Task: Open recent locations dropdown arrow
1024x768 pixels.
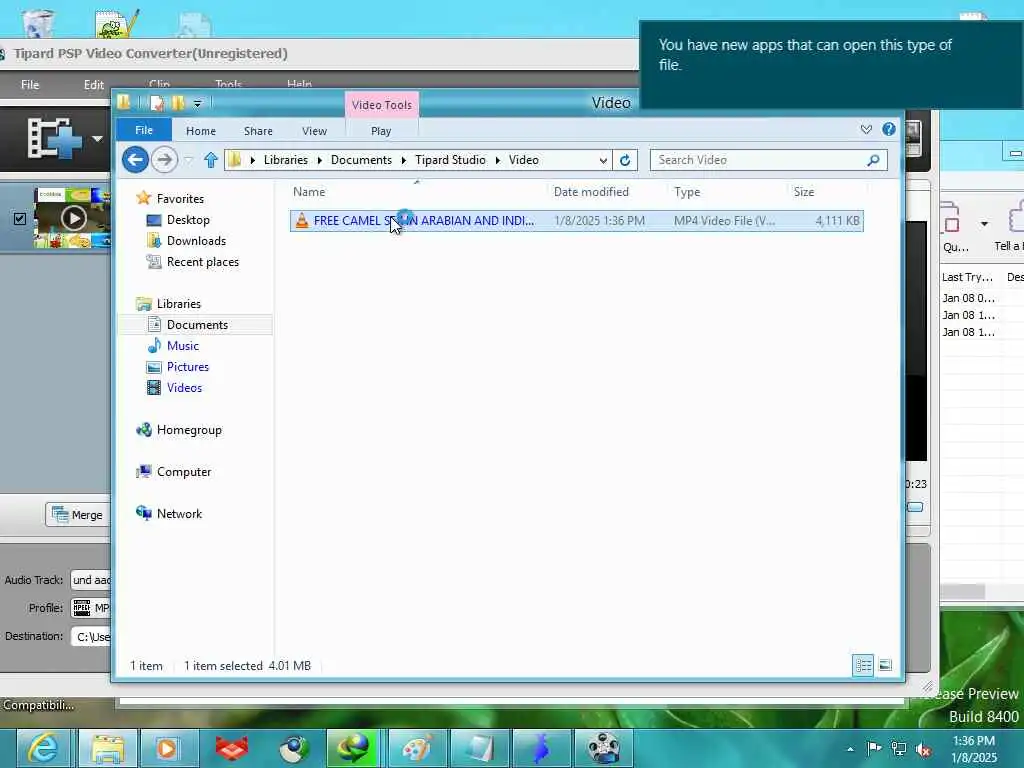Action: (189, 160)
